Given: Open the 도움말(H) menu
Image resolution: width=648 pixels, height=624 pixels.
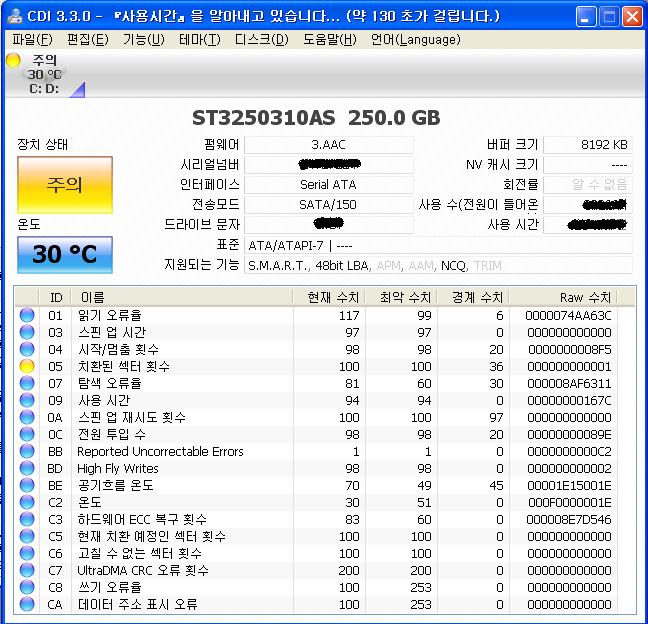Looking at the screenshot, I should [x=329, y=40].
